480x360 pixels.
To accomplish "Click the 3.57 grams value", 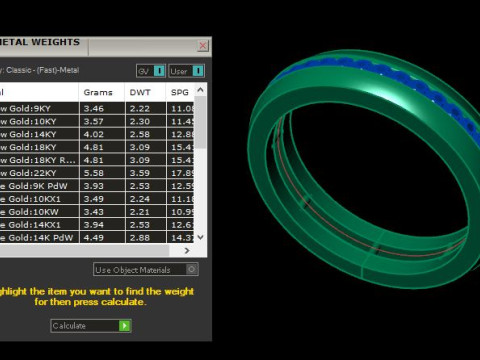I will [x=94, y=122].
